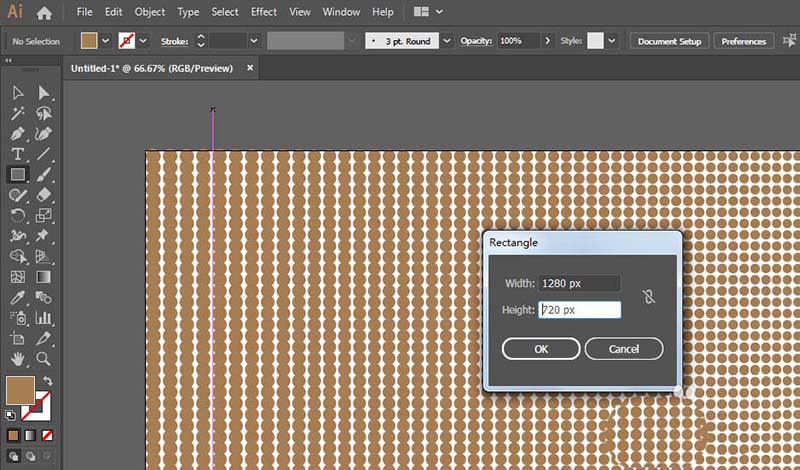Image resolution: width=800 pixels, height=470 pixels.
Task: Set paint mode to Gradient
Action: 30,435
